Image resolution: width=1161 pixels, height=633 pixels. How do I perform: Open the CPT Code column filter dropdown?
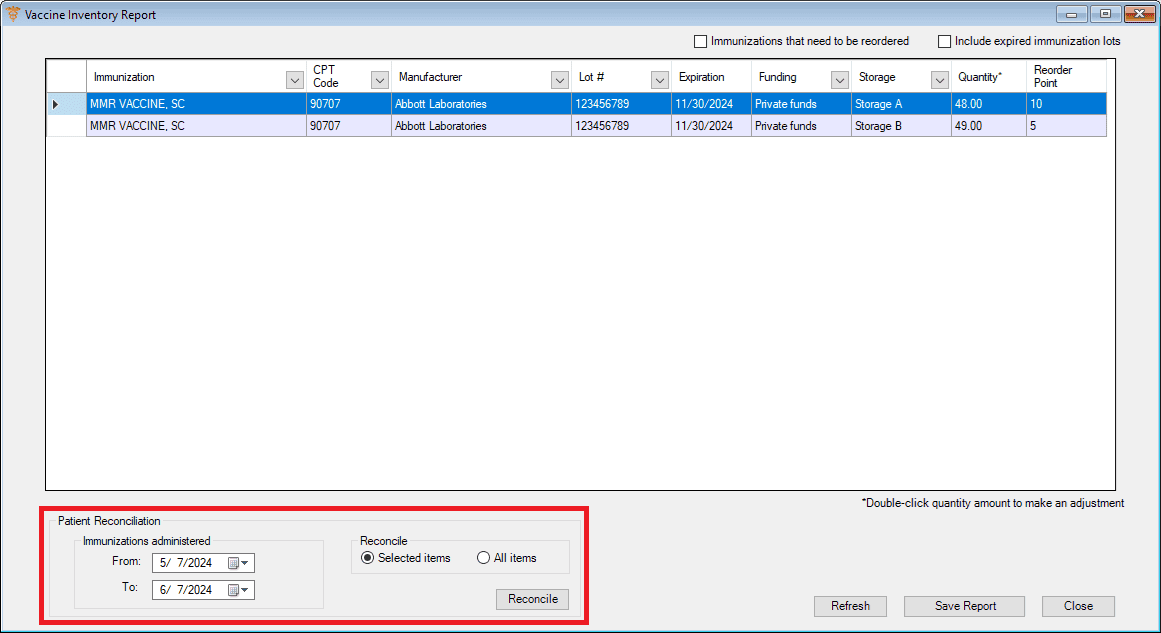[380, 80]
